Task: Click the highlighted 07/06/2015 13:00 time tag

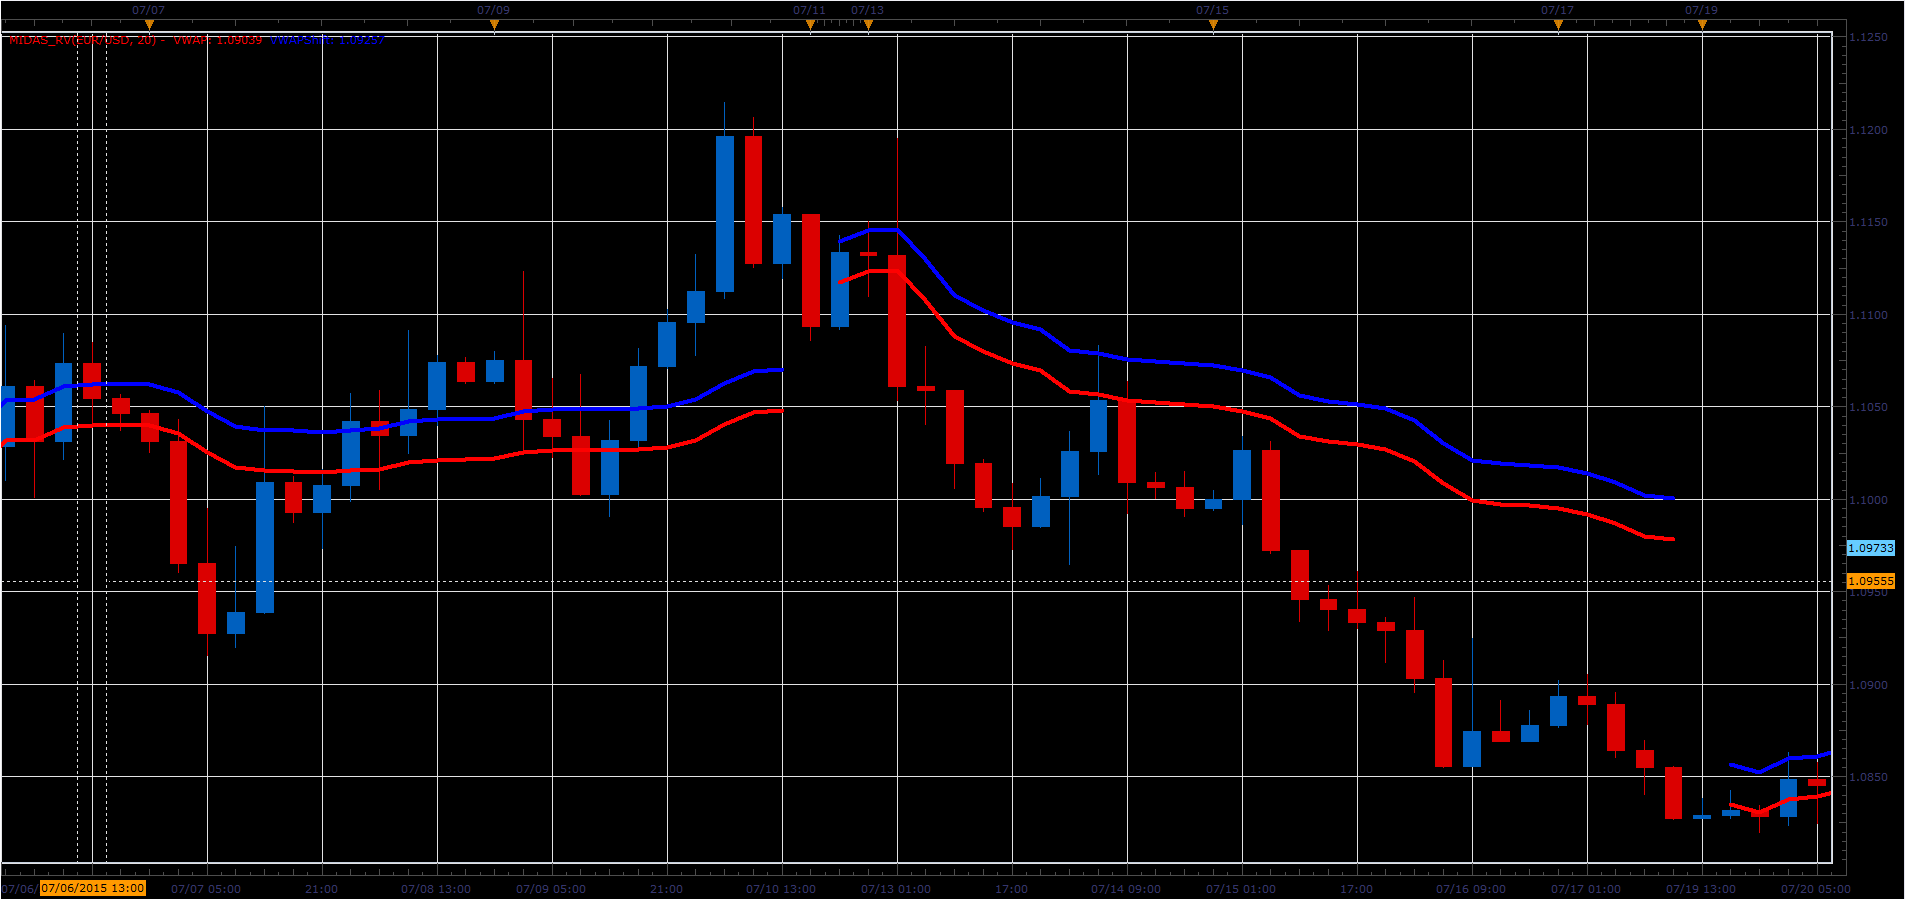Action: click(93, 888)
